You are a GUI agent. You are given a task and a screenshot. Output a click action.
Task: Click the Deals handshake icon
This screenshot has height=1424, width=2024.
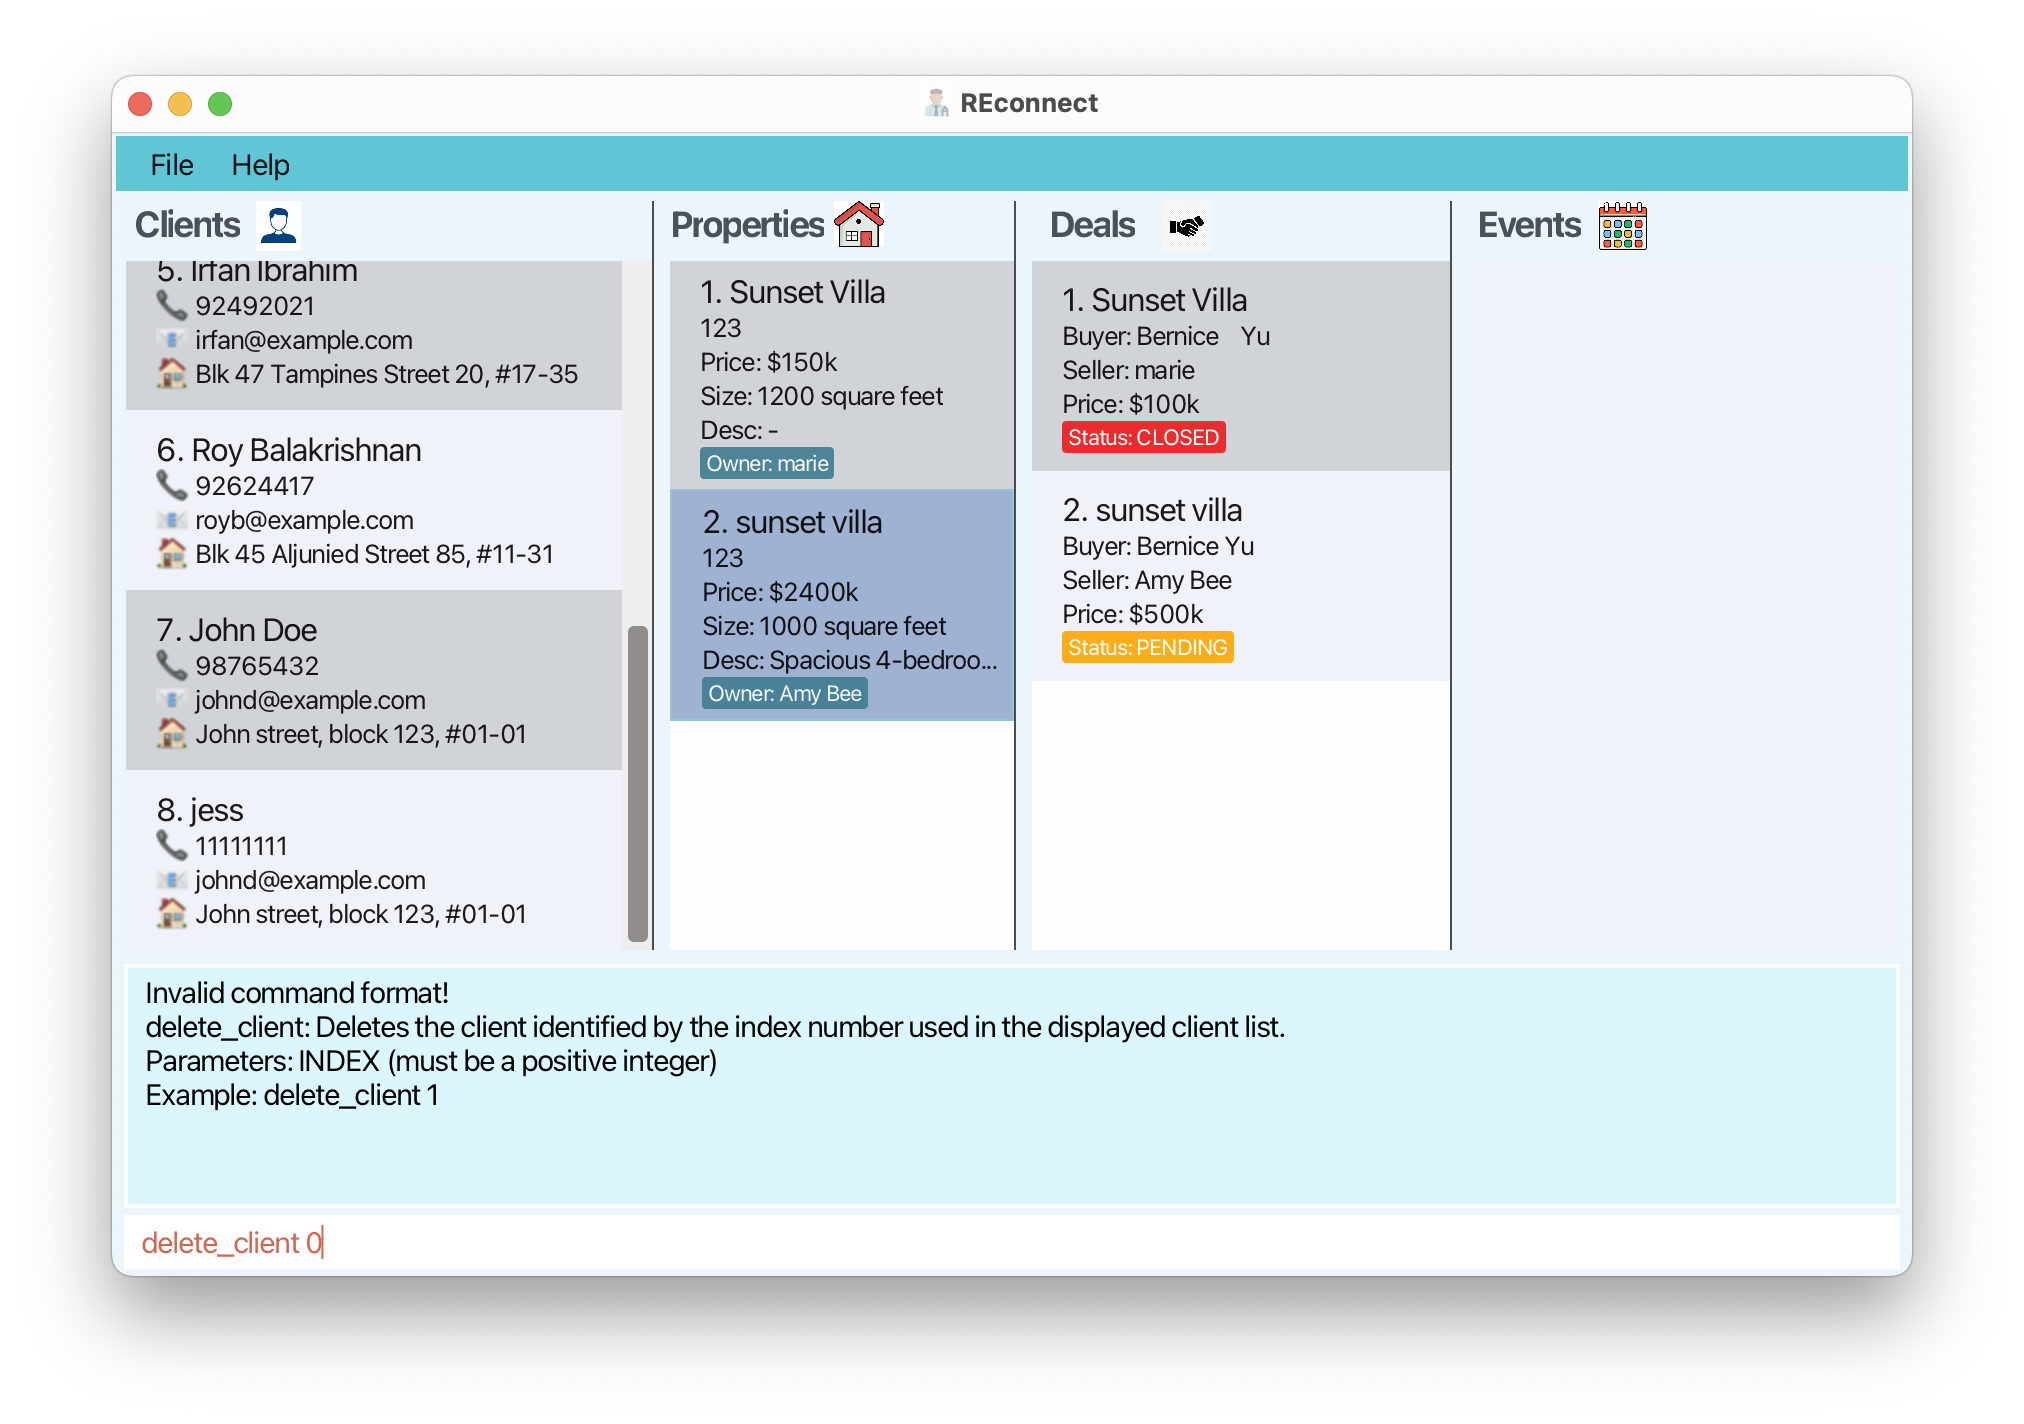[x=1186, y=226]
